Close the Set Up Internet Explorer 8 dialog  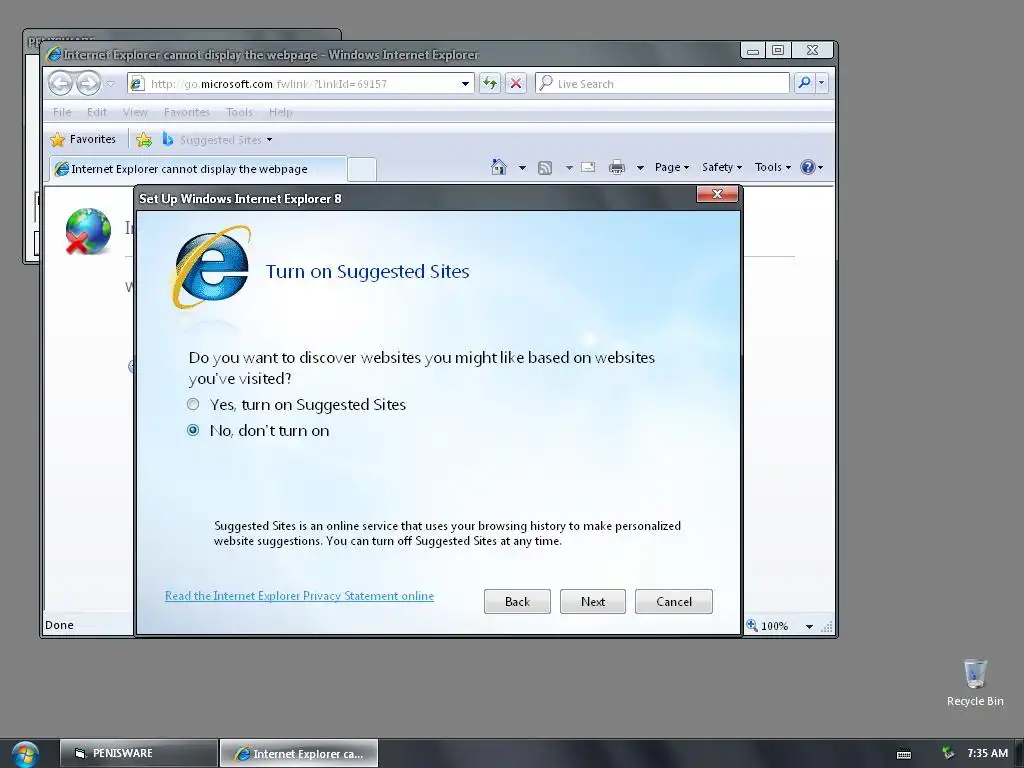click(717, 194)
